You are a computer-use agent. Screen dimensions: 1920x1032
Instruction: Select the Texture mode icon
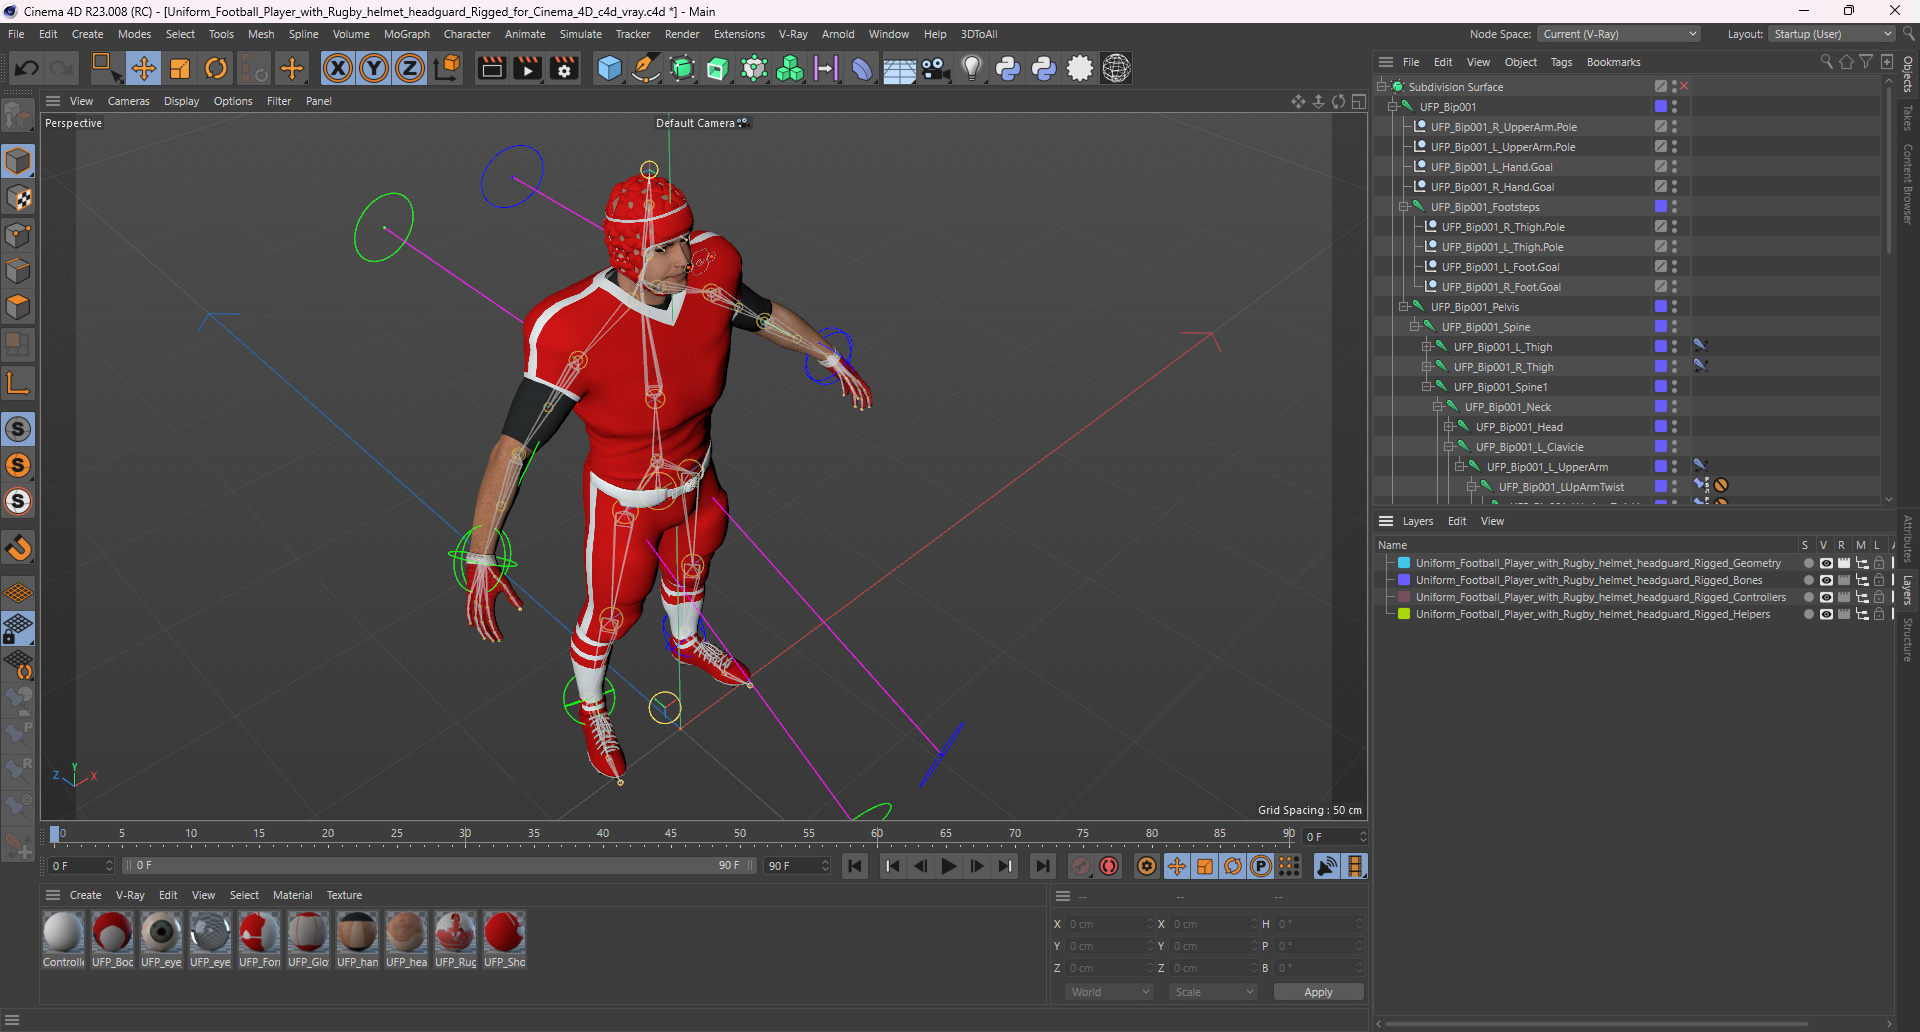[x=18, y=198]
